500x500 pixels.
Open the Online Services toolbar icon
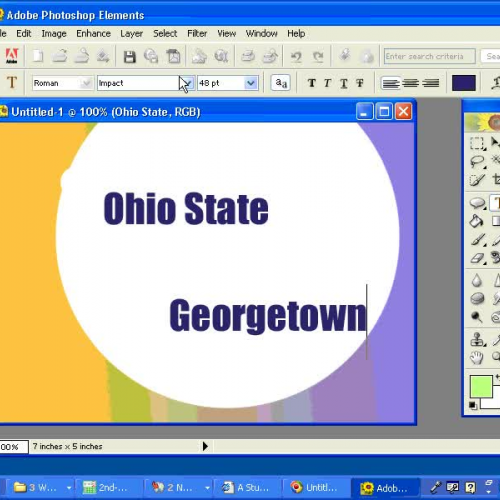tap(221, 56)
